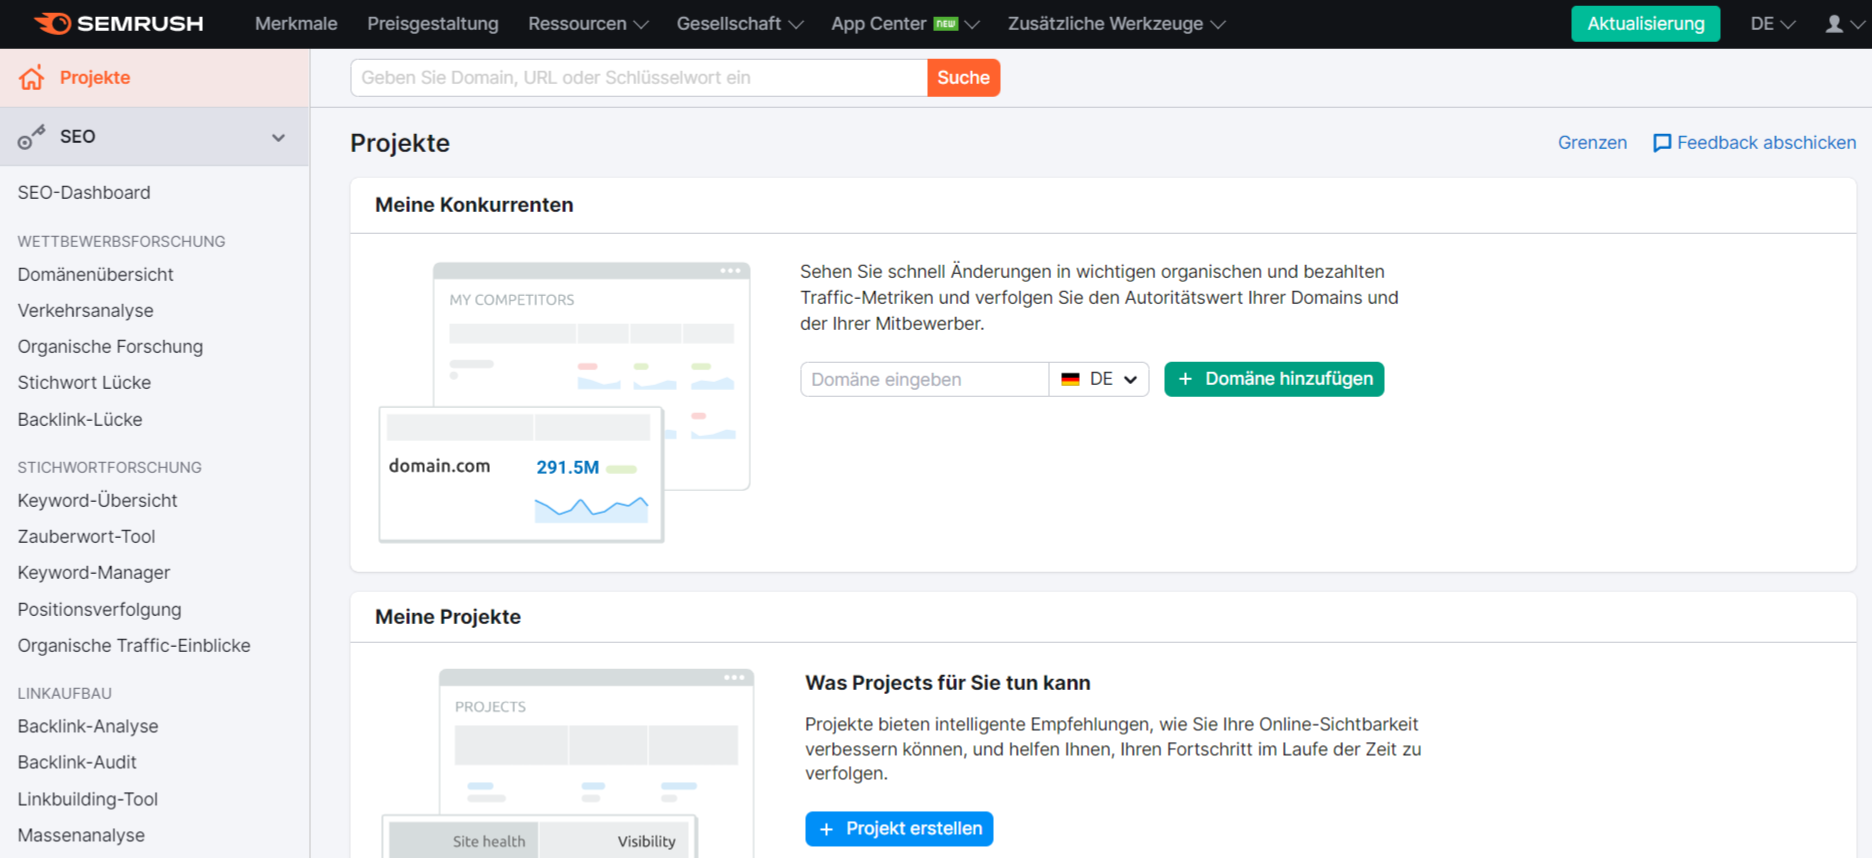Select Stichwort Lücke
This screenshot has width=1872, height=858.
pos(84,383)
